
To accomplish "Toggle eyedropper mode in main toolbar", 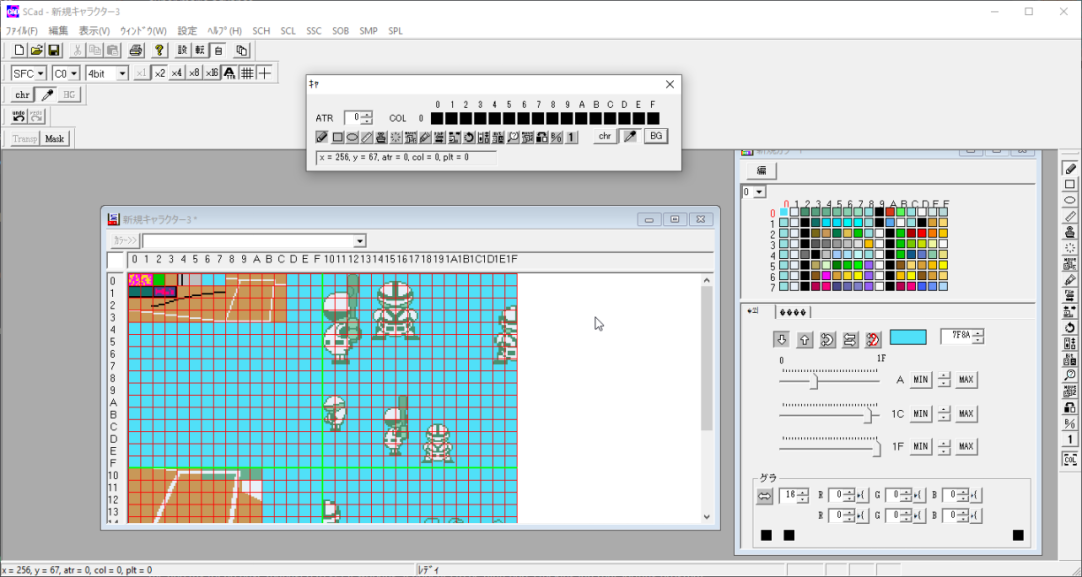I will (x=47, y=95).
